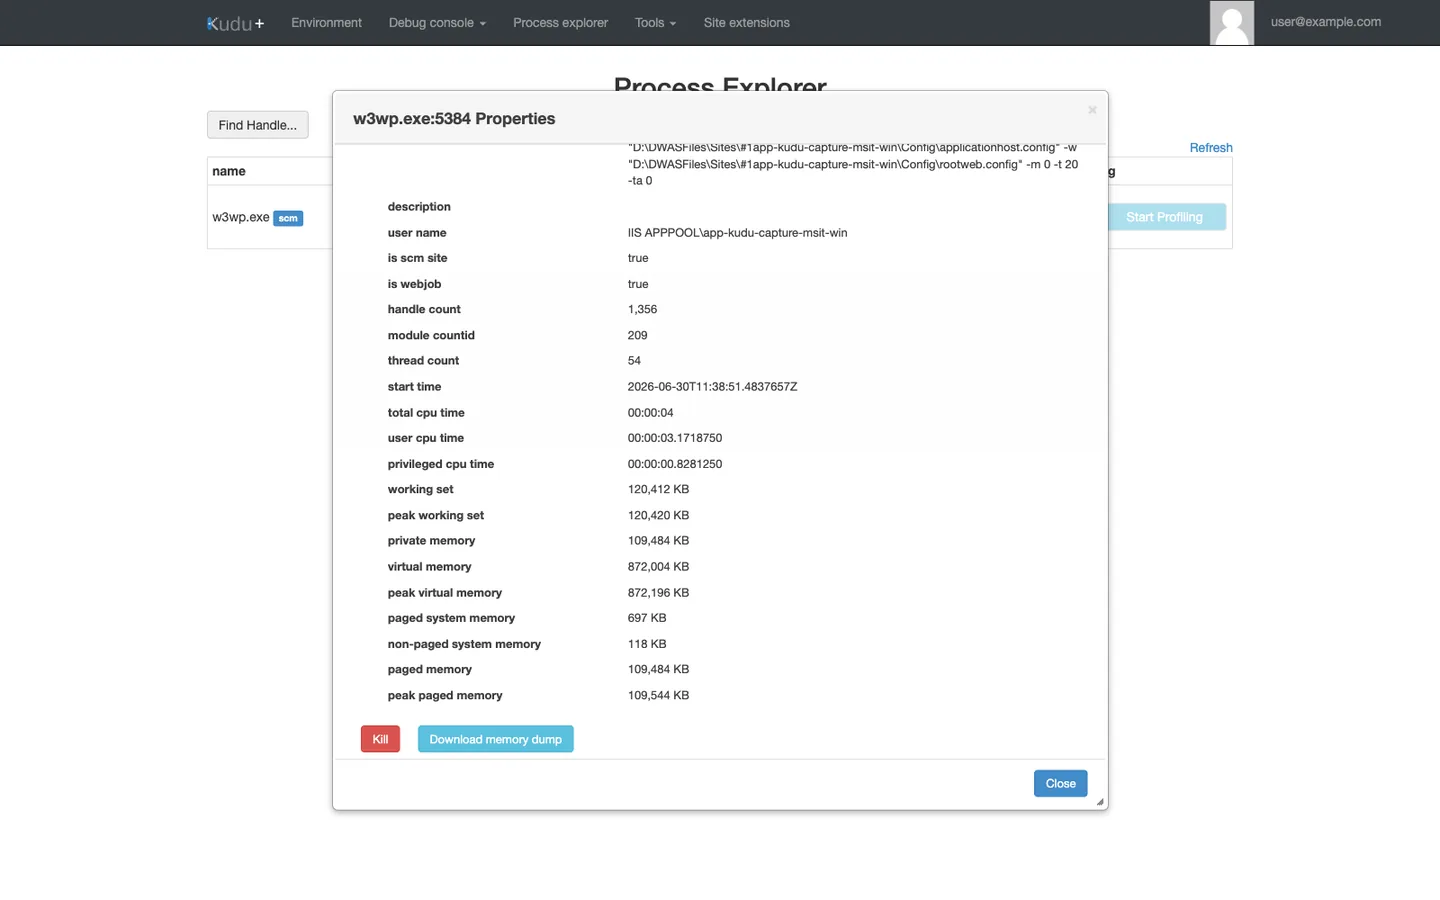Screen dimensions: 1440x900
Task: Click the w3wp.exe:5384 Properties title
Action: tap(453, 119)
